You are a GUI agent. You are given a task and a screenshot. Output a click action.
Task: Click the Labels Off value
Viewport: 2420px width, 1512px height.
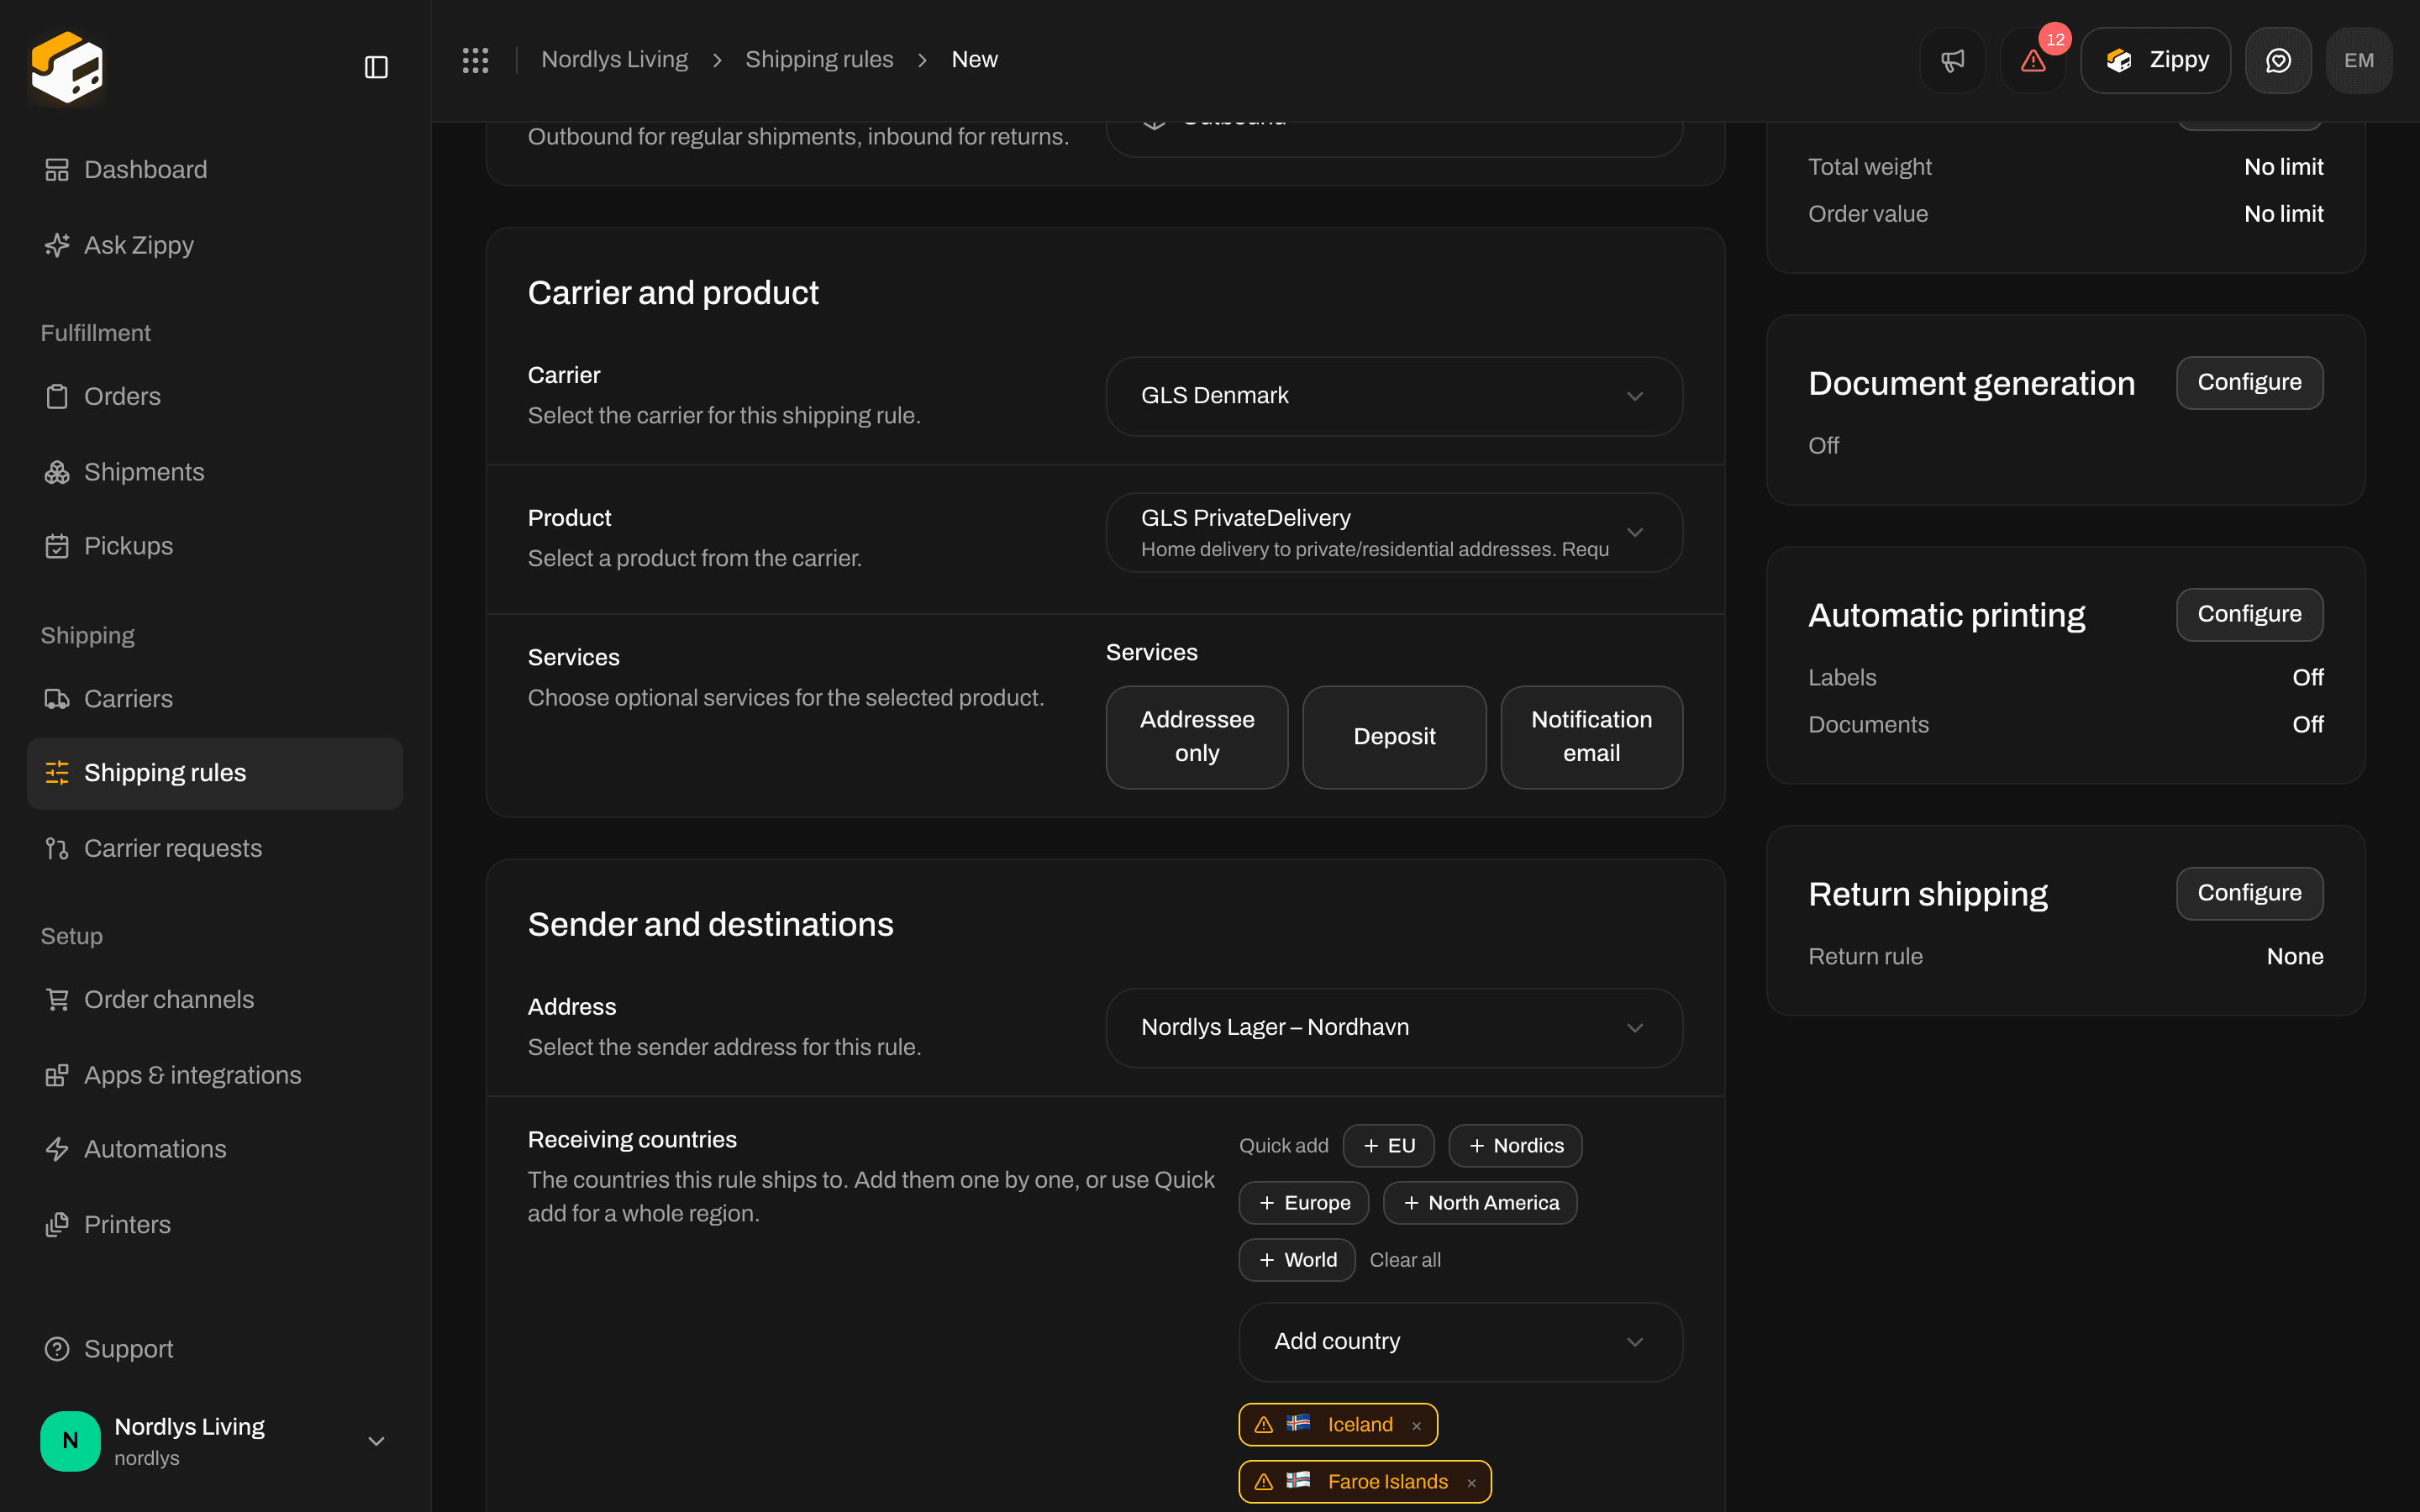point(2307,678)
